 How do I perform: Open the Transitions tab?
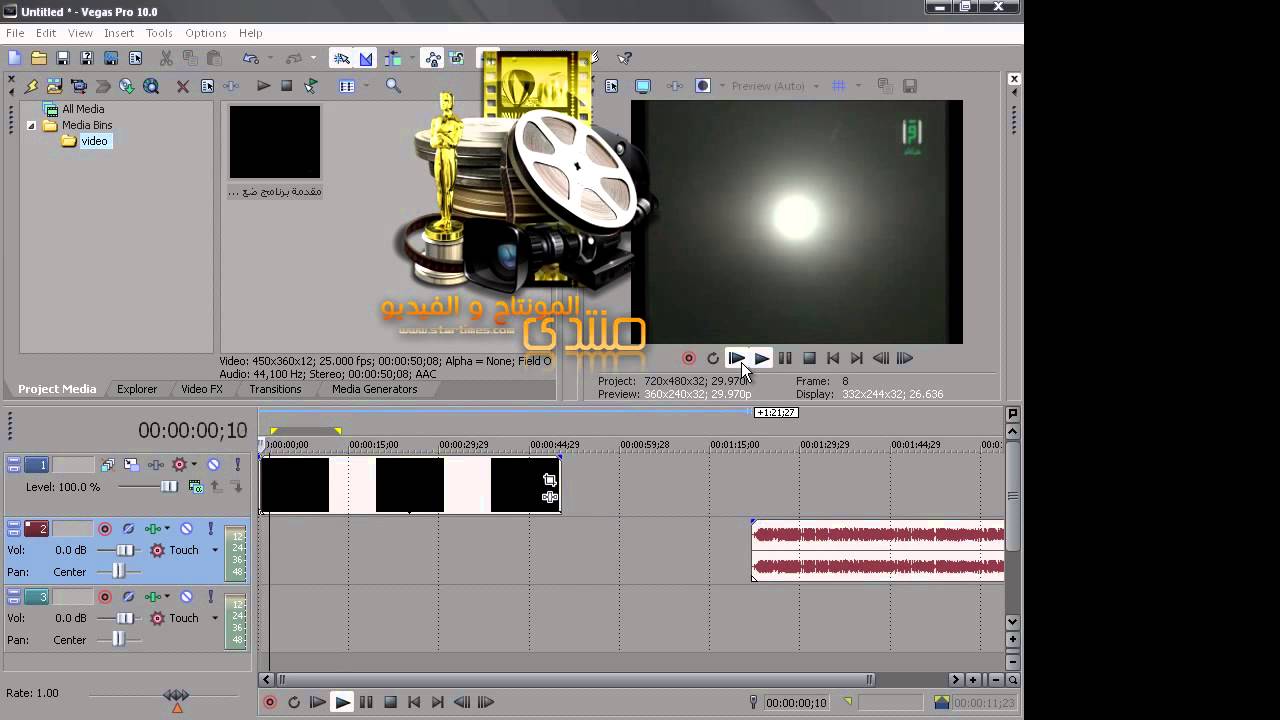tap(275, 389)
